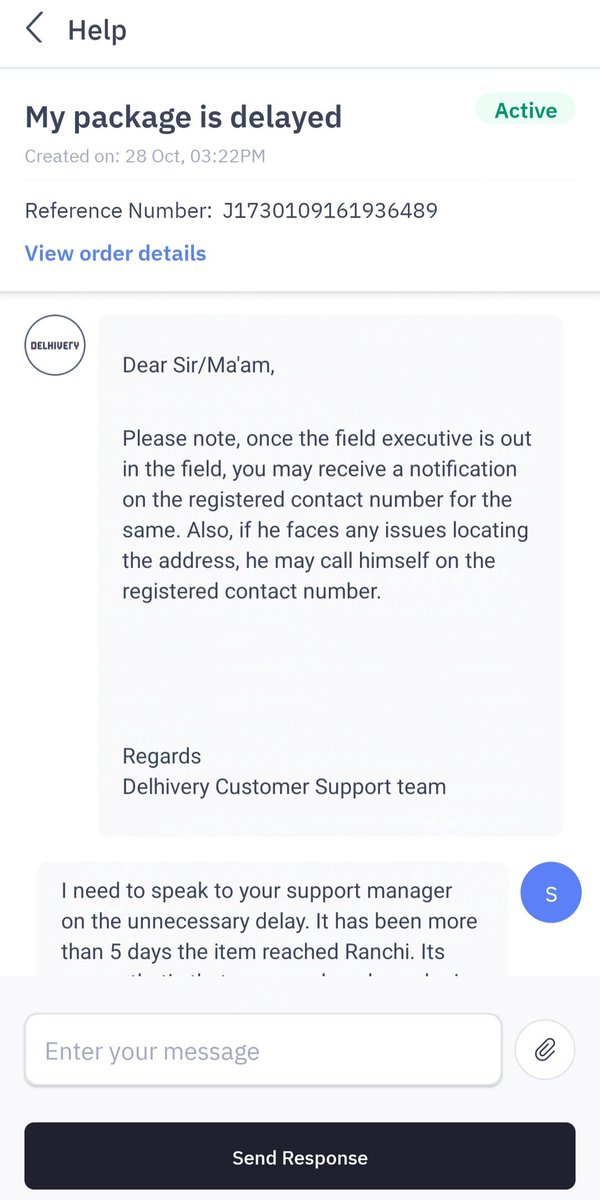Select the Help header title
This screenshot has width=600, height=1200.
click(97, 30)
